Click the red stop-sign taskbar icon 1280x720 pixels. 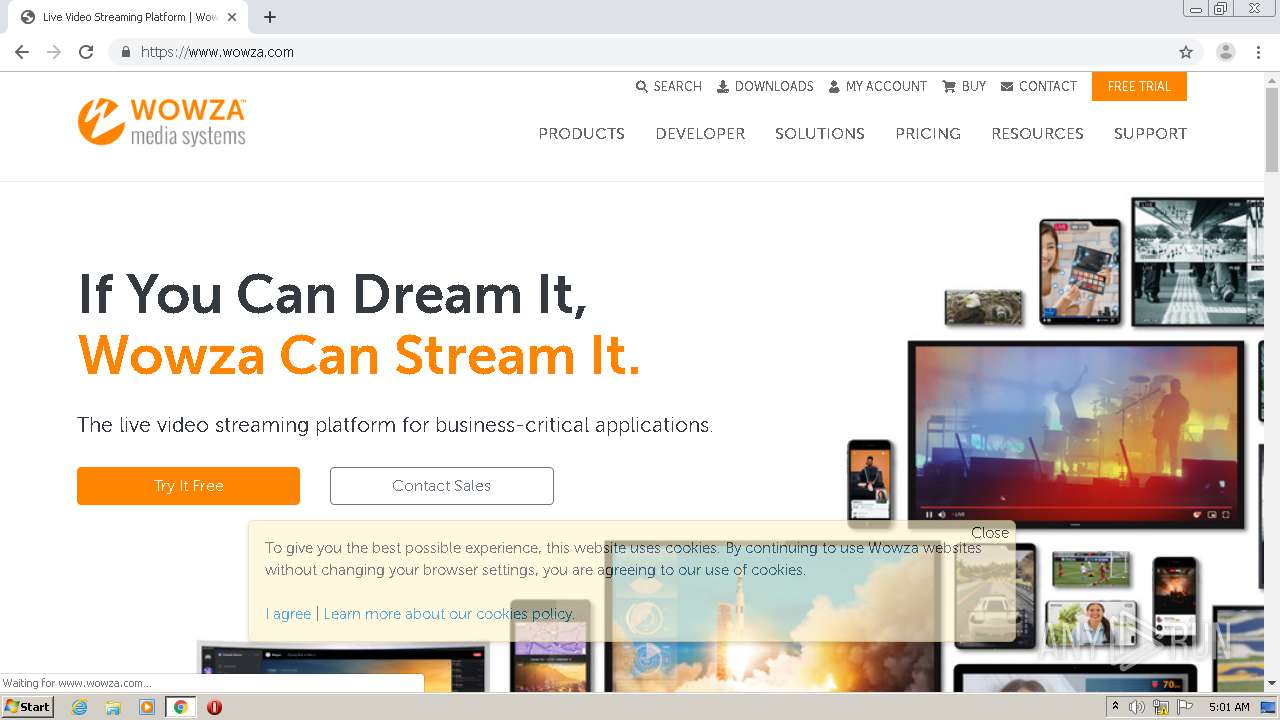click(214, 707)
